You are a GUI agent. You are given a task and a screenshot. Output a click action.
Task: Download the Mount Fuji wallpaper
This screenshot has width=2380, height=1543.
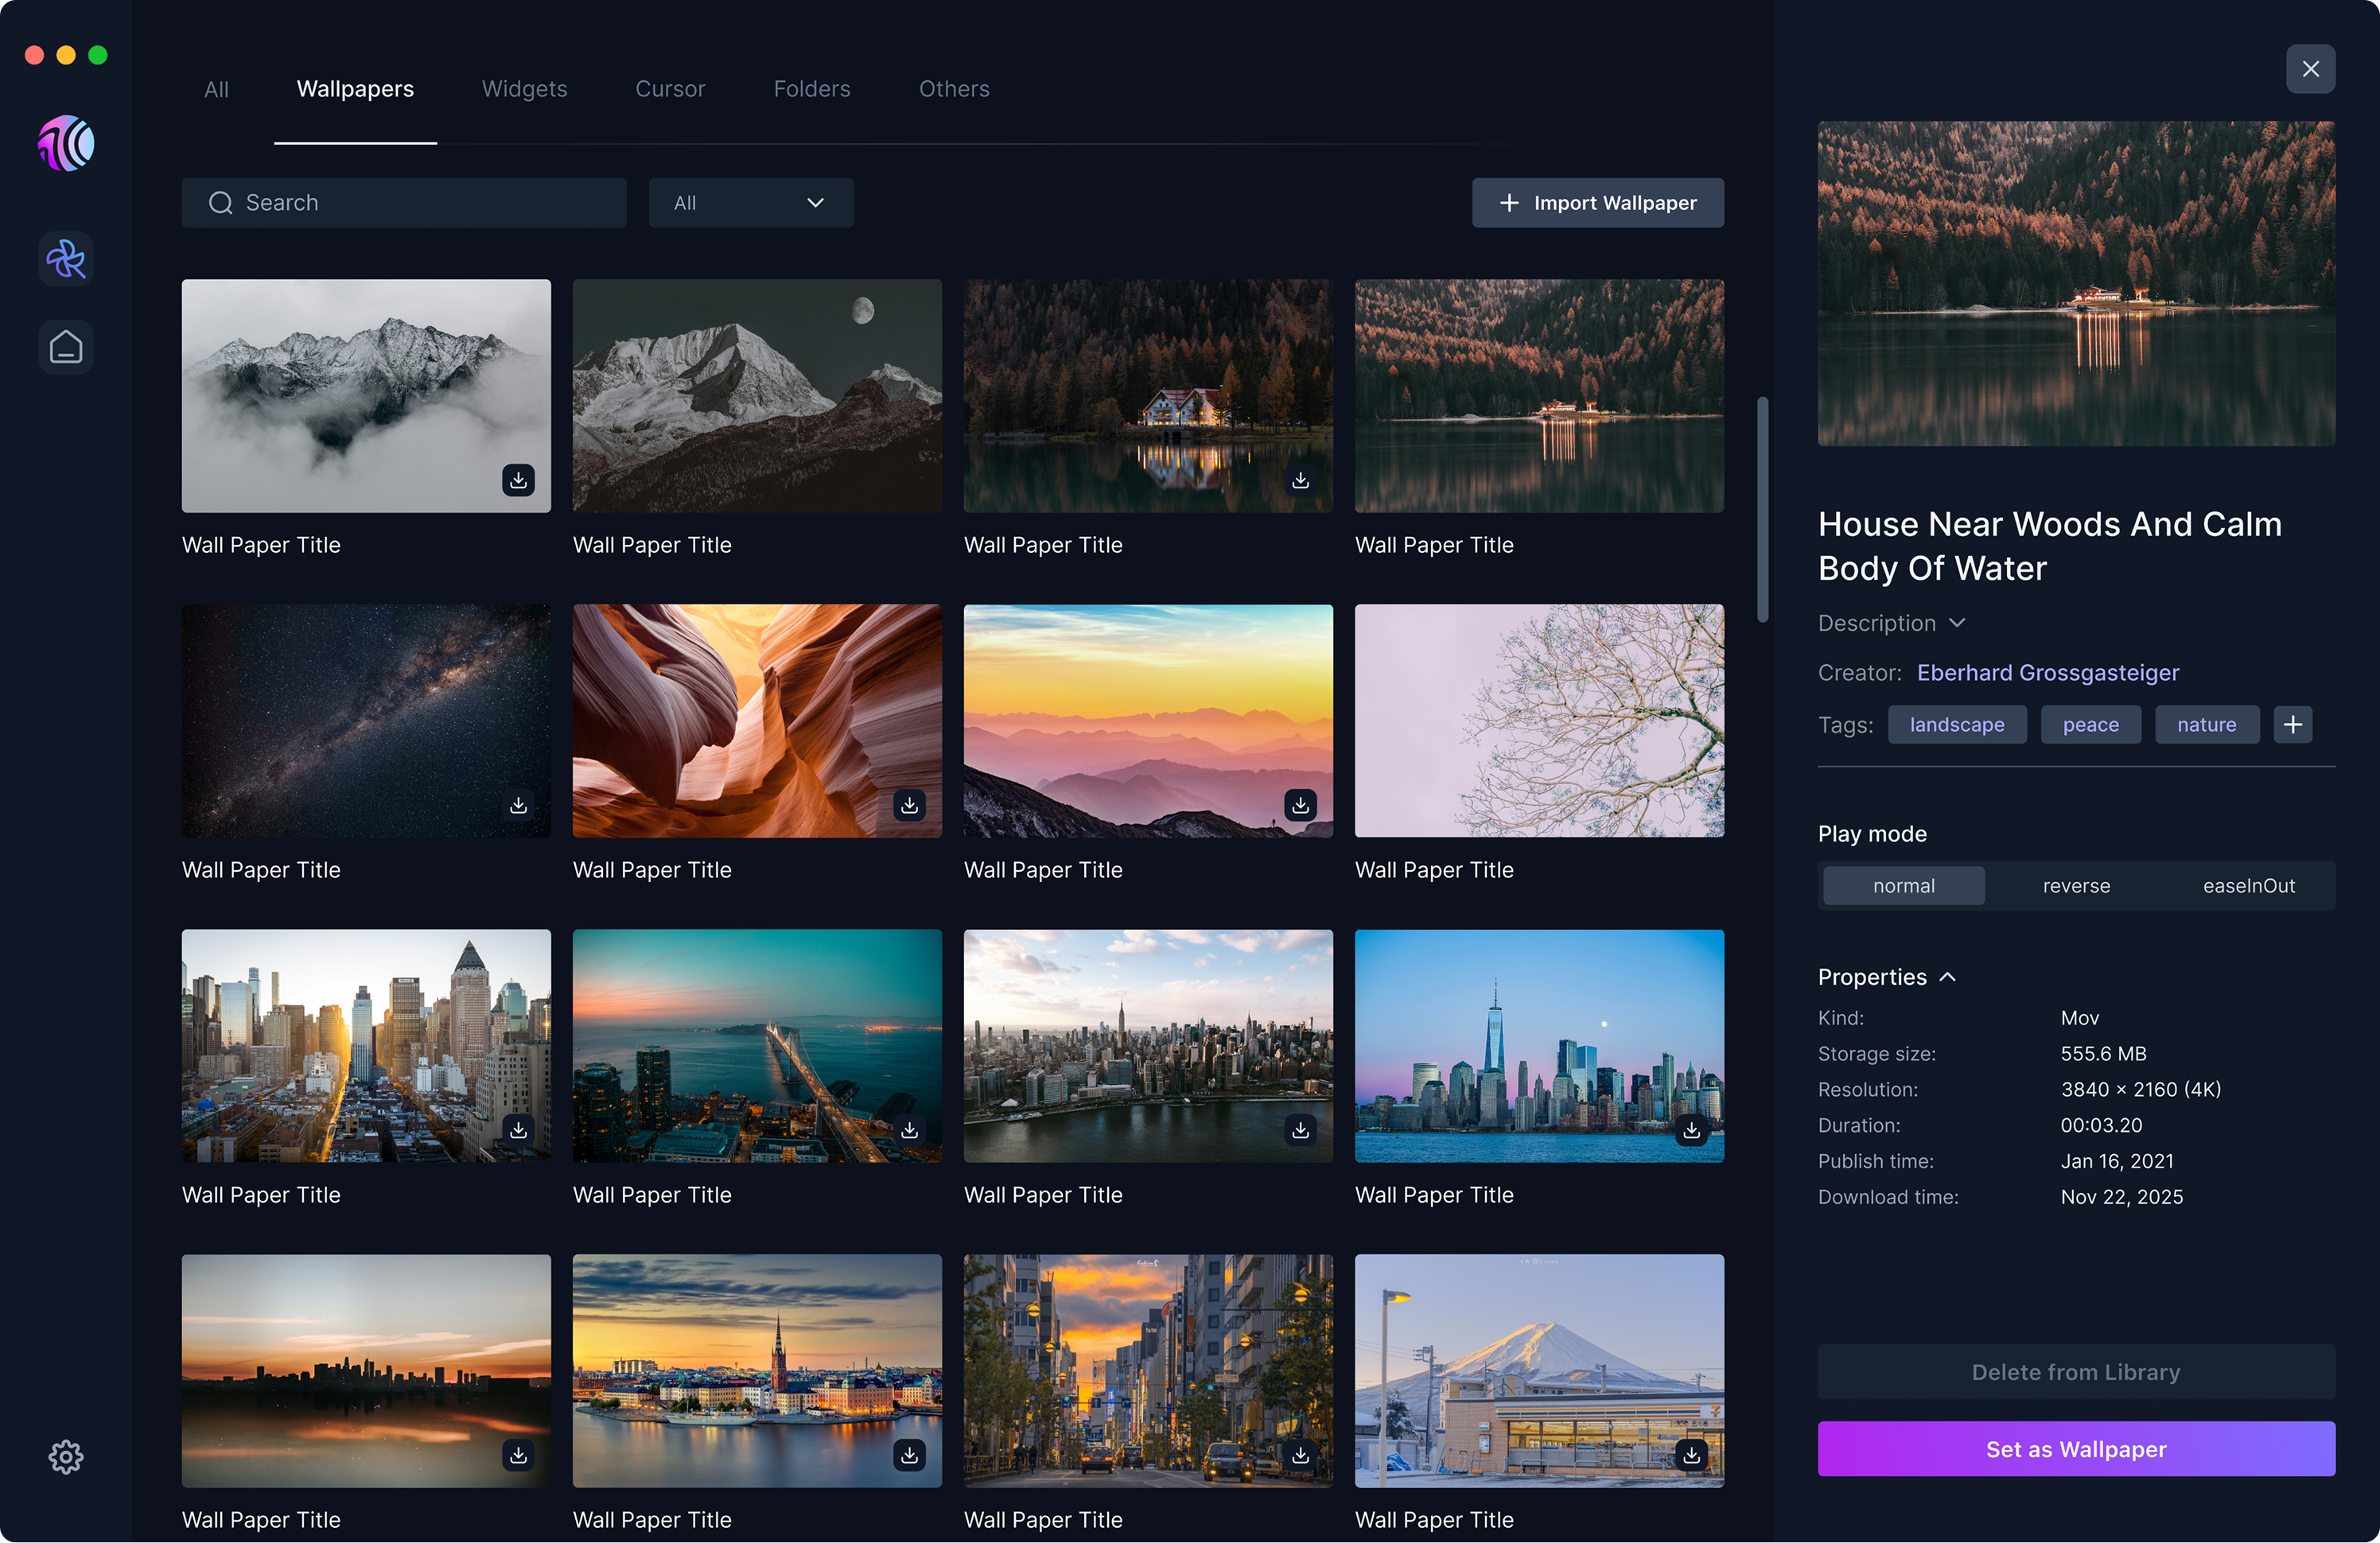coord(1691,1455)
